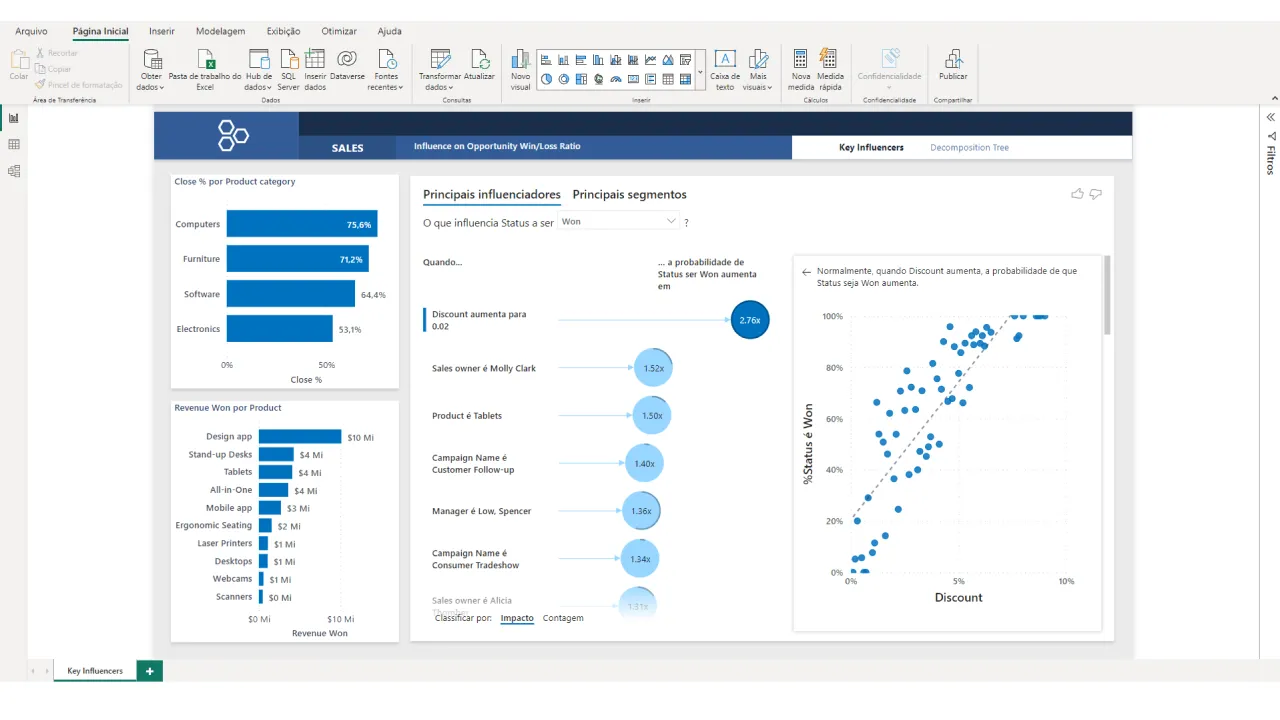Open the Hub de dados dropdown

coord(259,68)
